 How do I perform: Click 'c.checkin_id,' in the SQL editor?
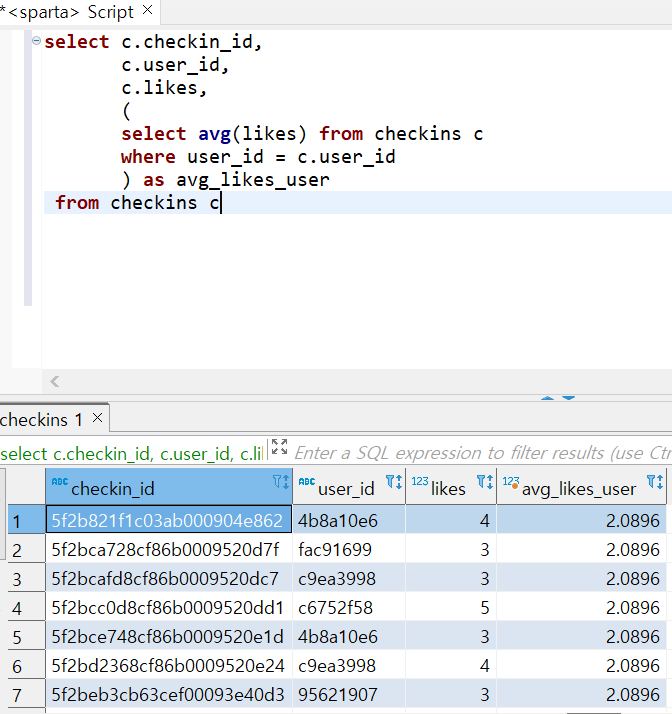[191, 42]
